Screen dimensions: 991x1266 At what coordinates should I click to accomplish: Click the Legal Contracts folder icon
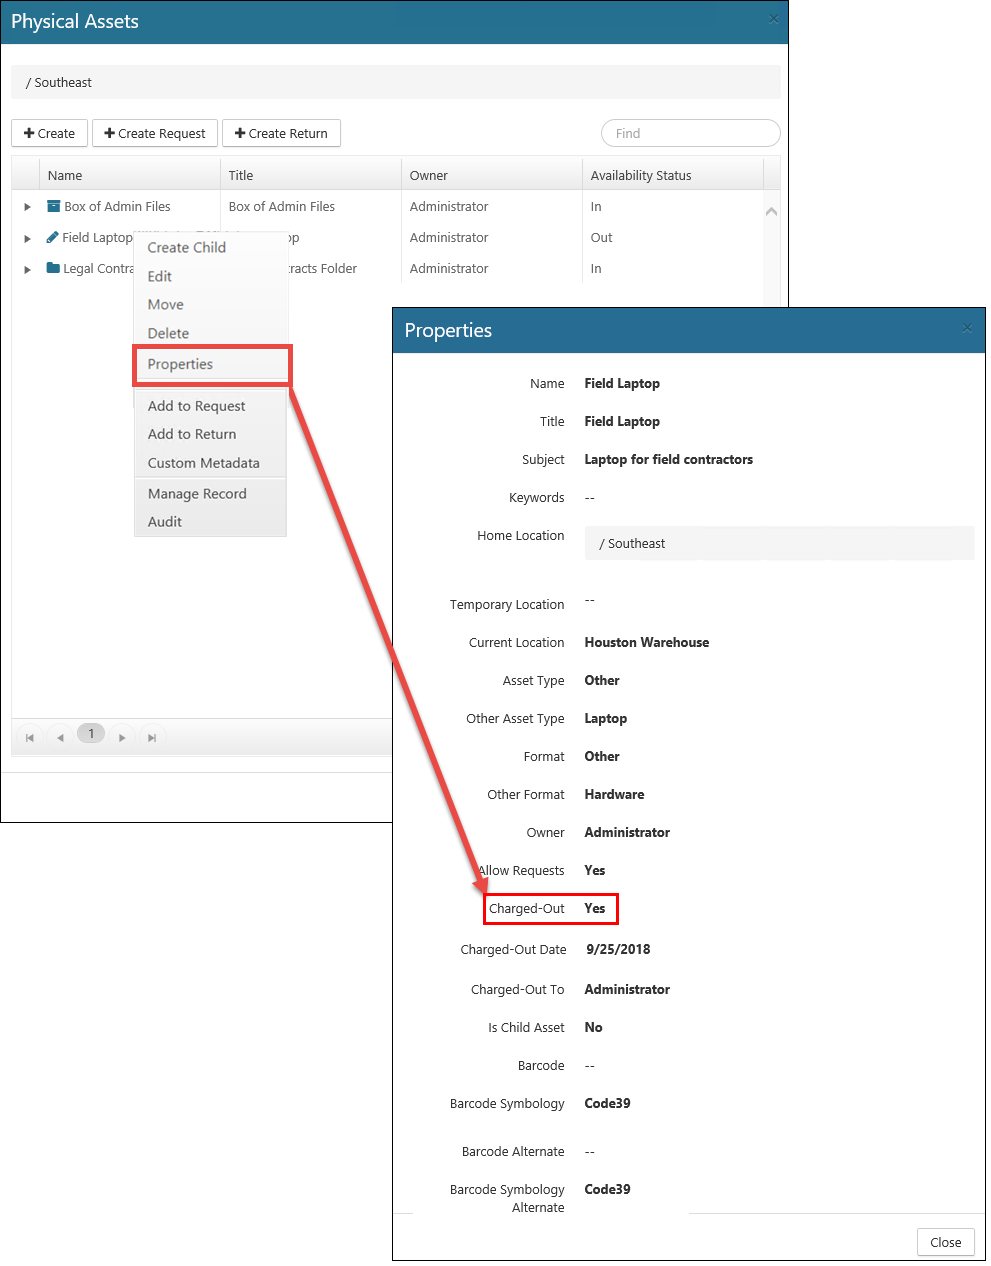coord(53,269)
